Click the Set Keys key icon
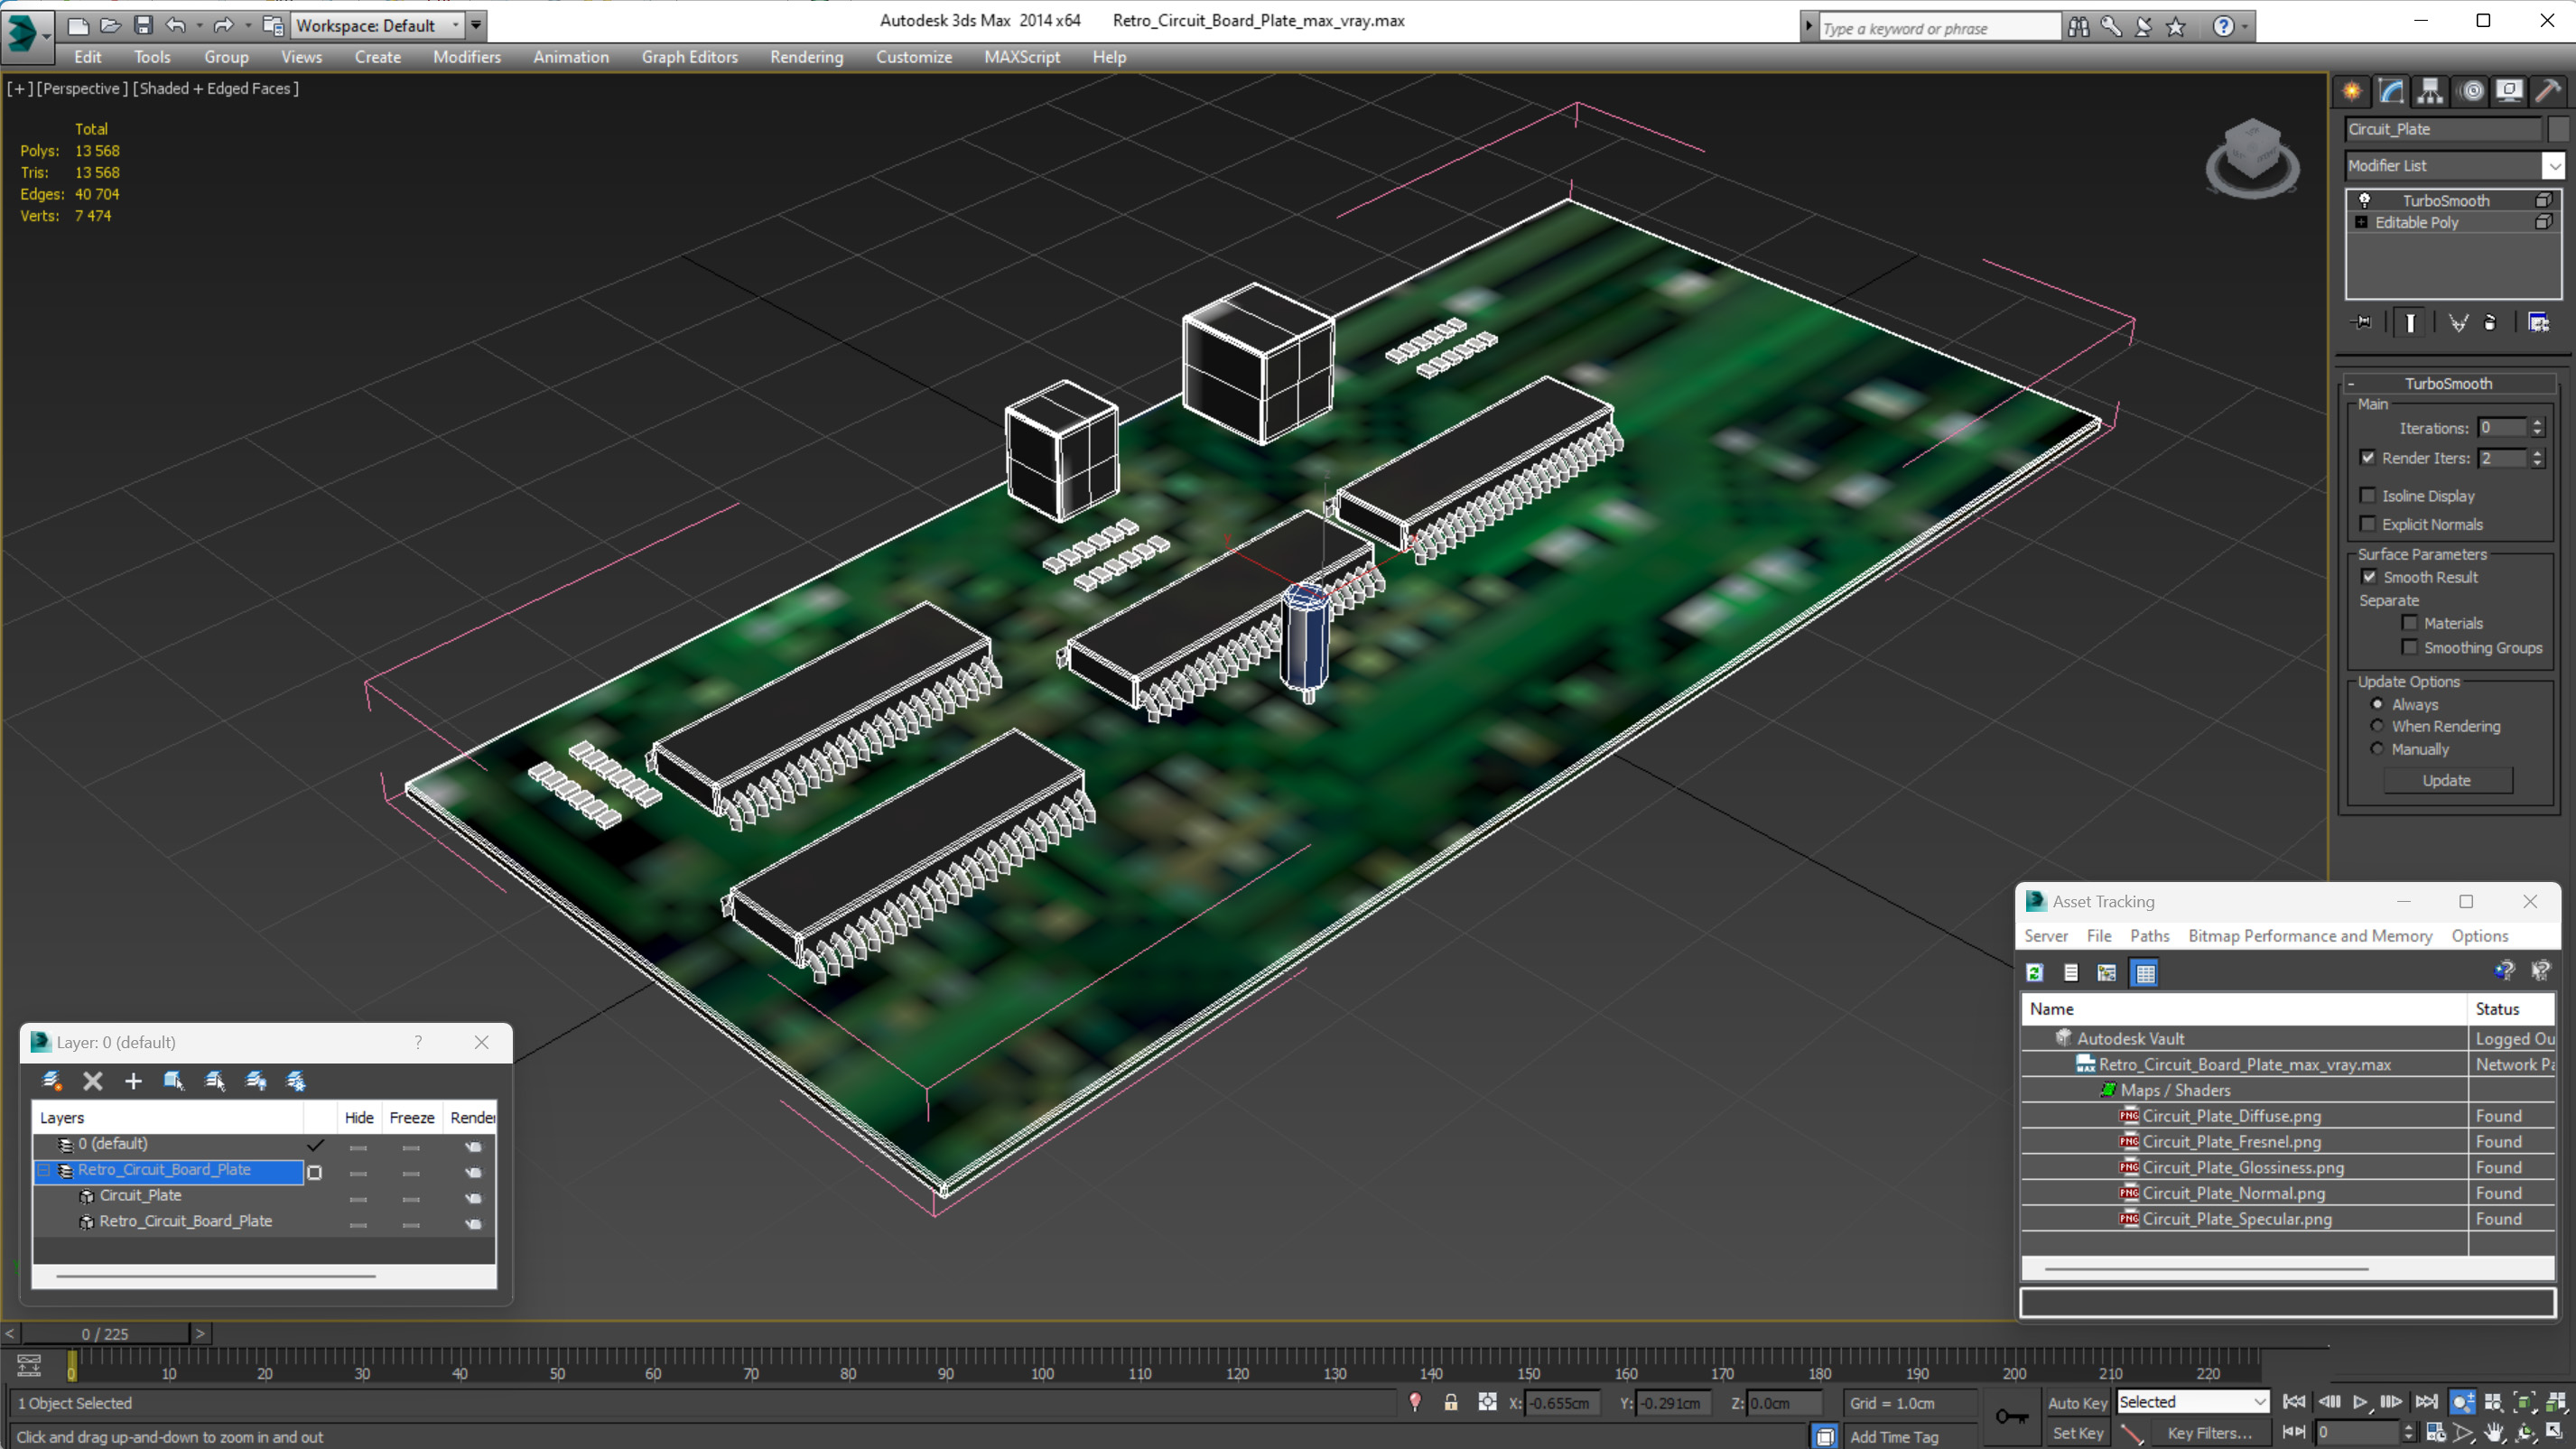The image size is (2576, 1449). coord(2012,1416)
